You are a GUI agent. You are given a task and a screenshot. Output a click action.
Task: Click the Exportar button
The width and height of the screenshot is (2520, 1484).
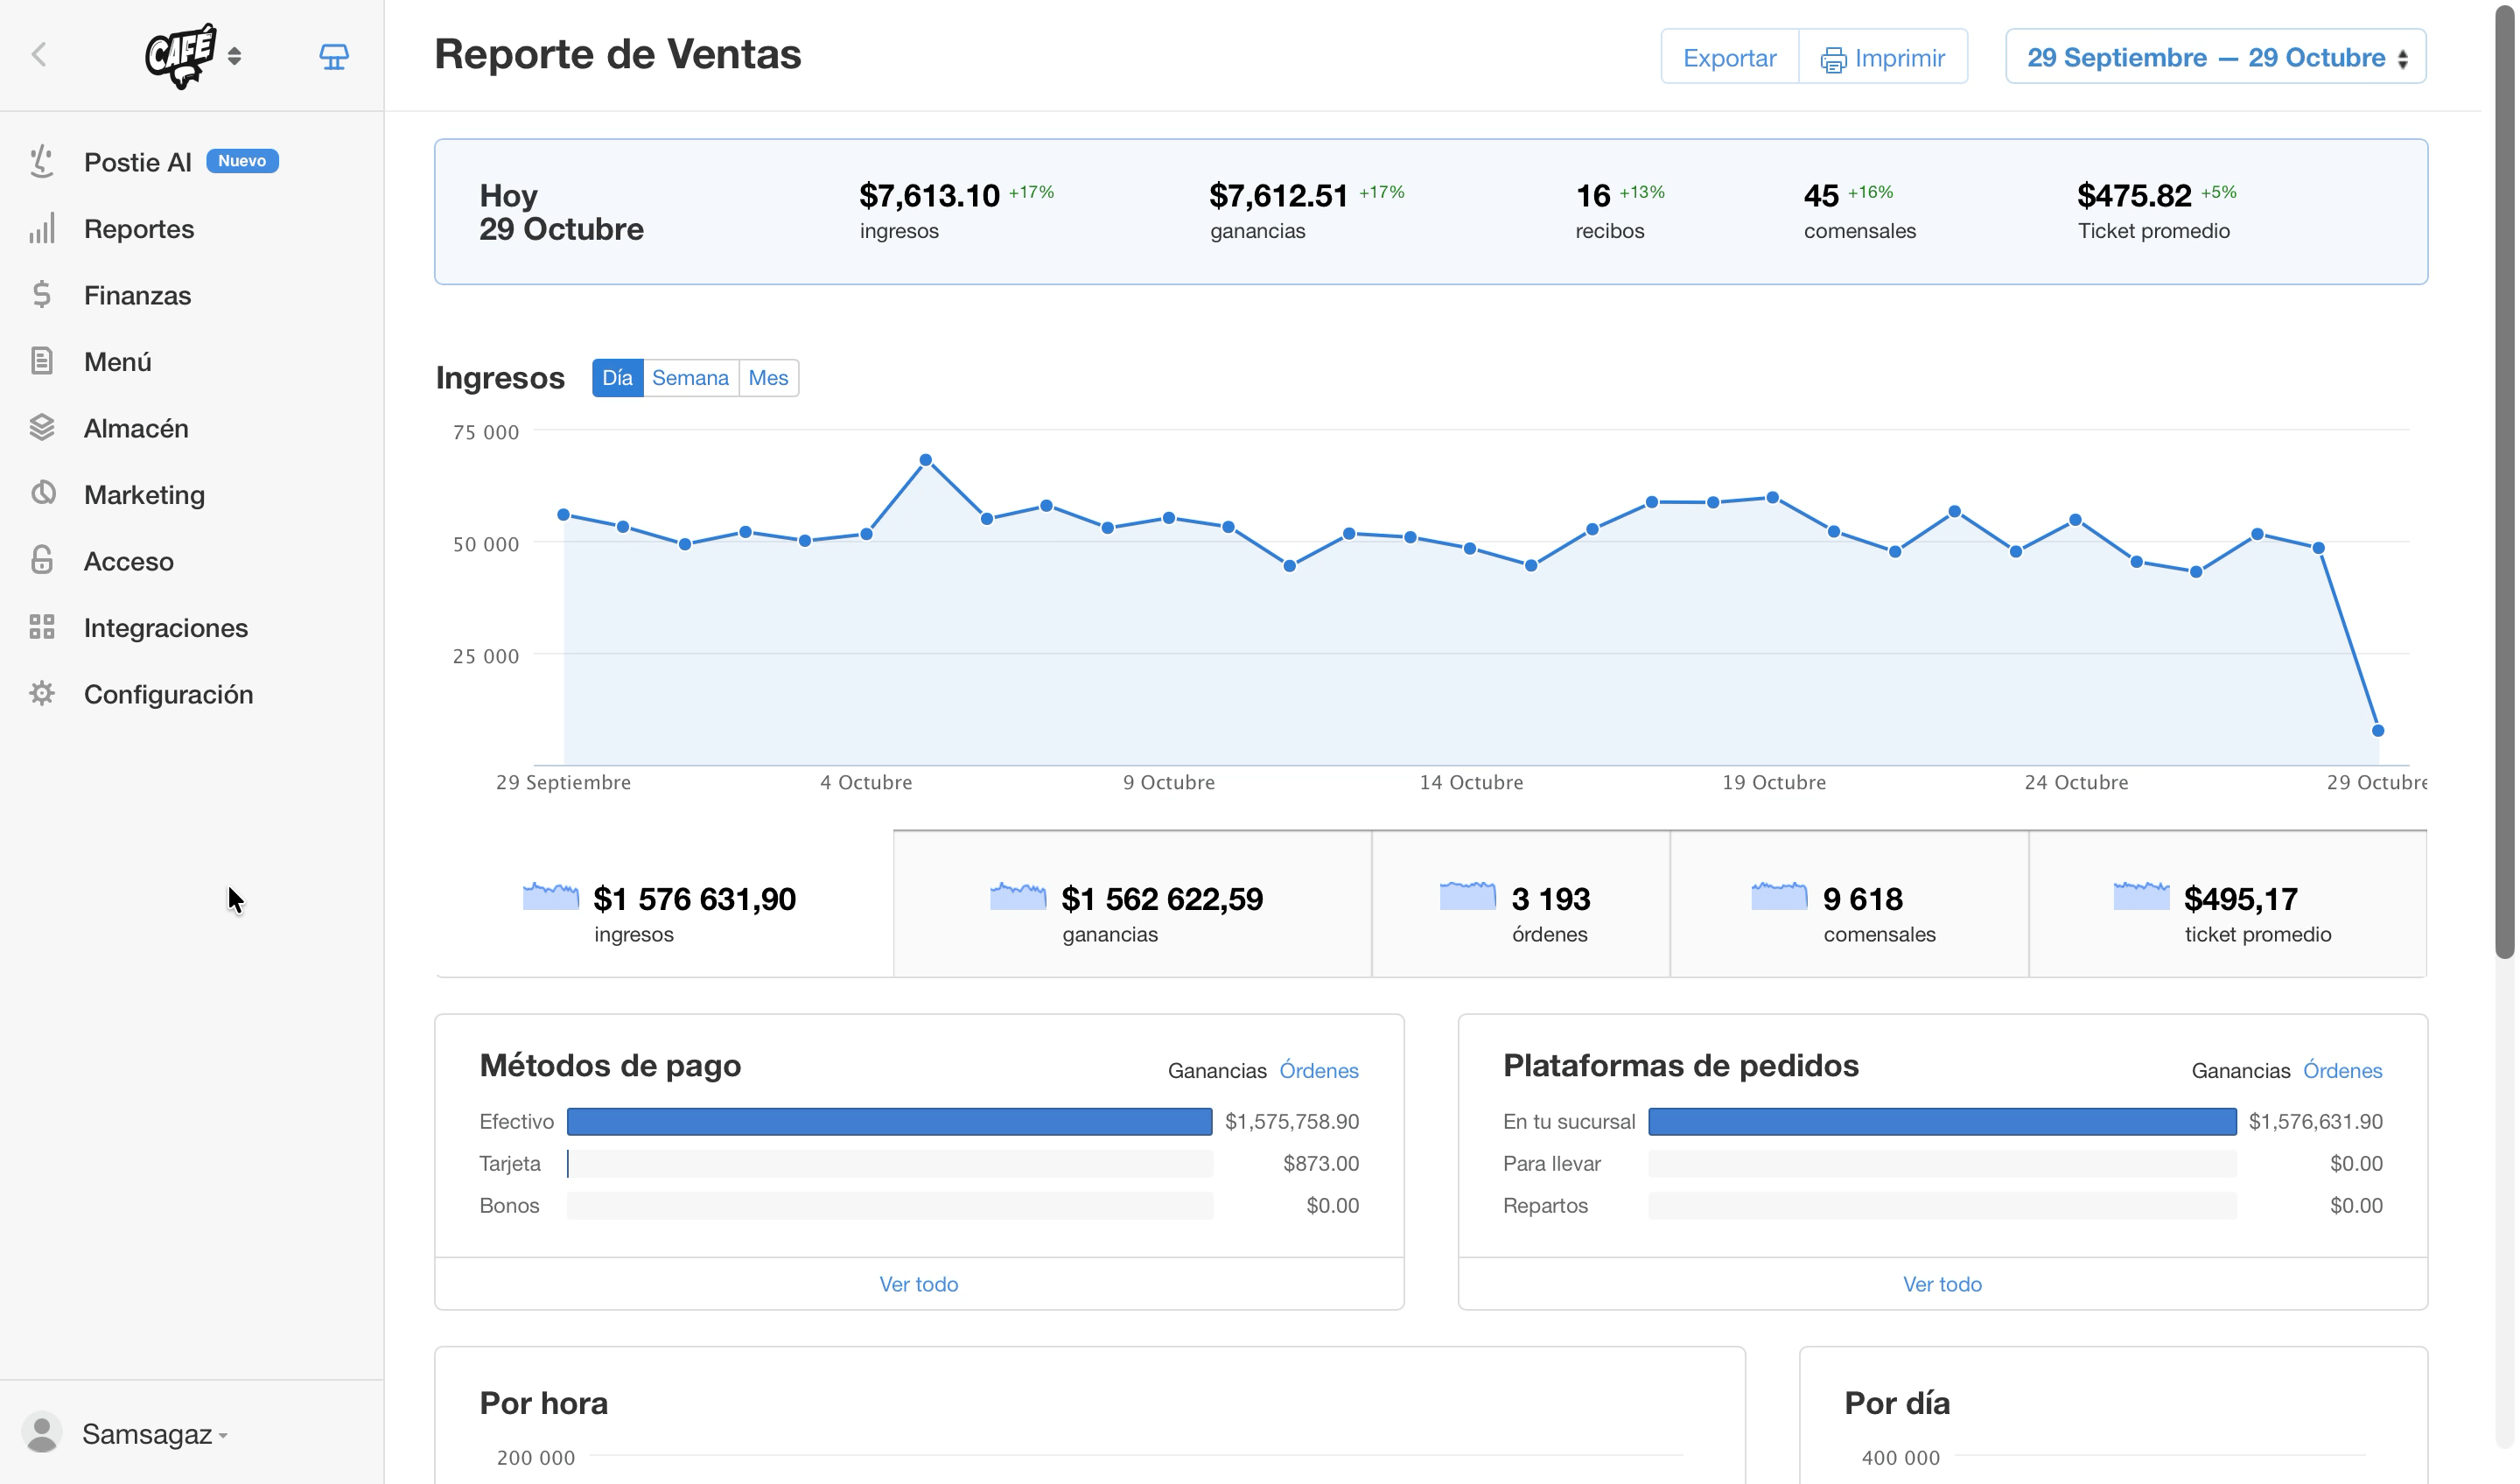1732,57
